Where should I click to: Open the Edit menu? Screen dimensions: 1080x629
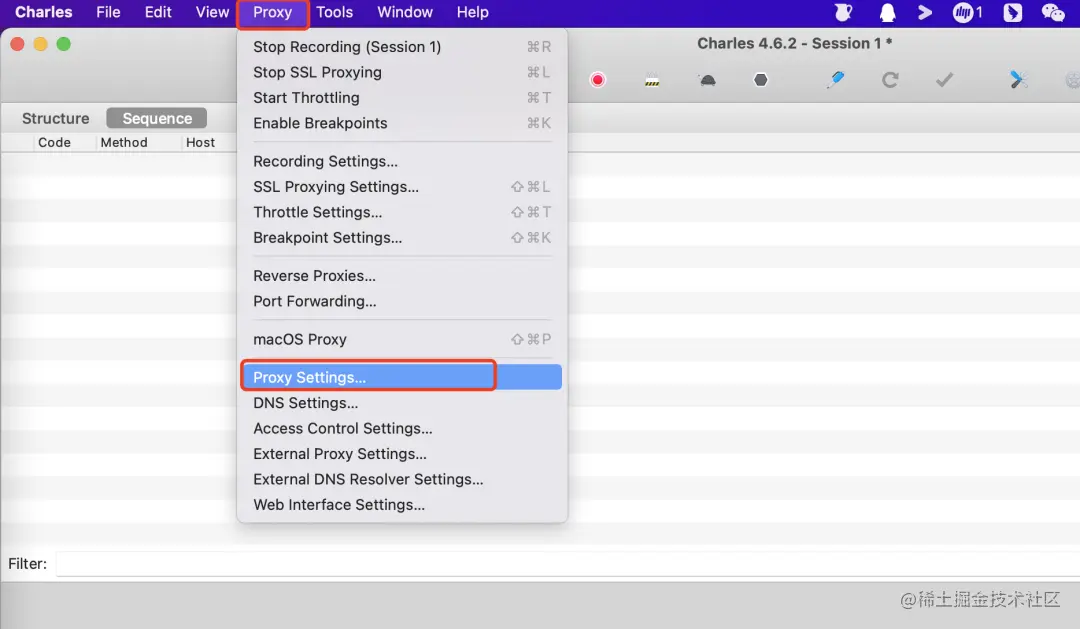[x=158, y=12]
